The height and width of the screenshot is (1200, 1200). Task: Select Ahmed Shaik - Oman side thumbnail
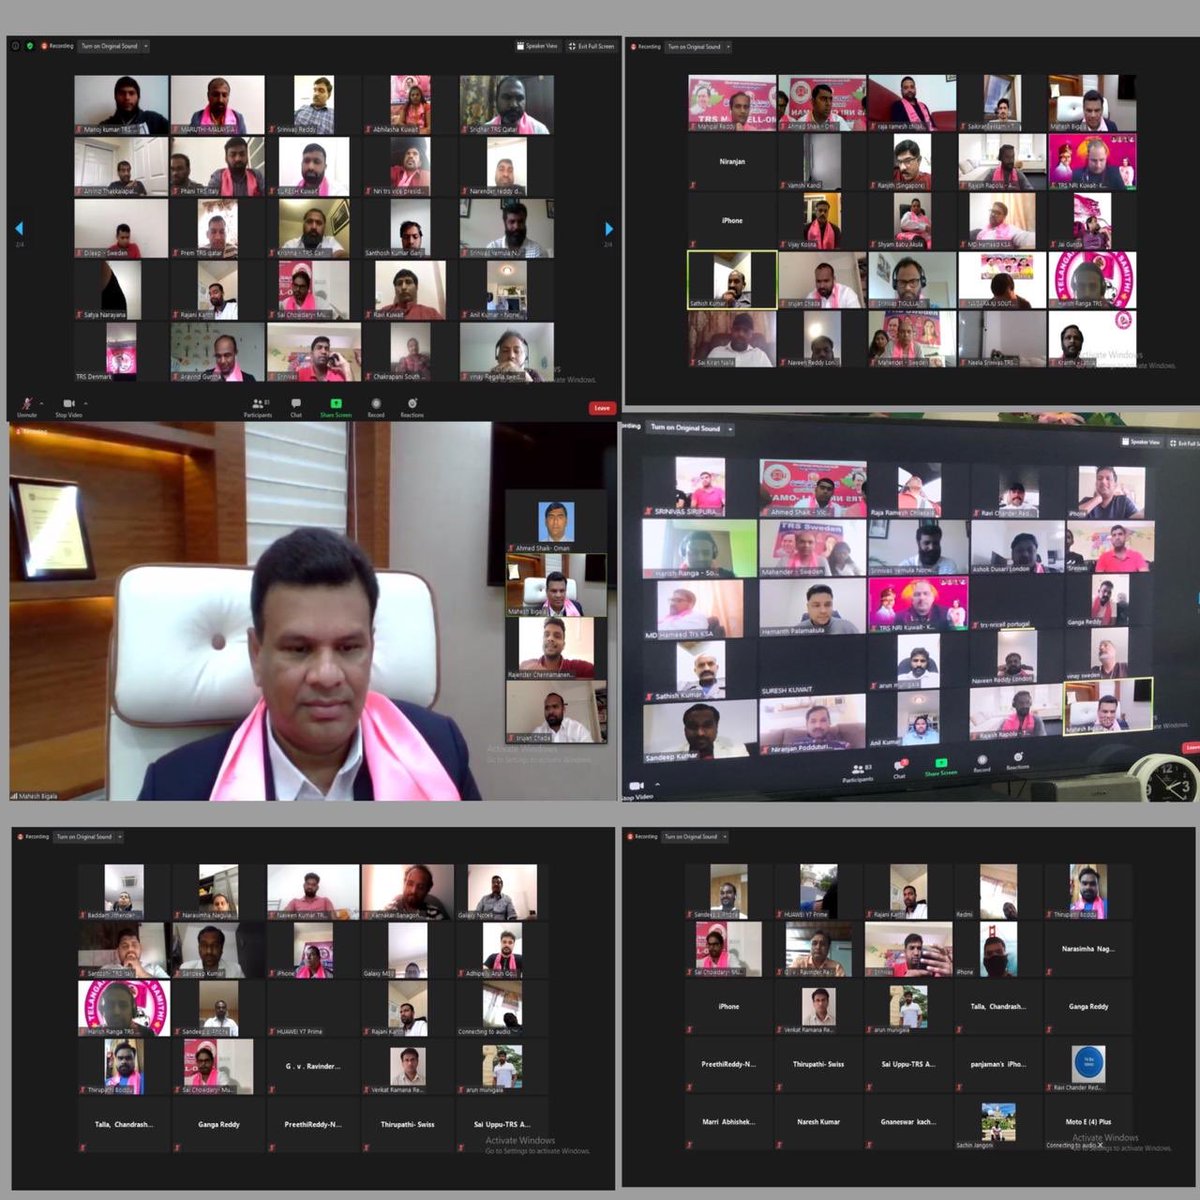pyautogui.click(x=556, y=521)
